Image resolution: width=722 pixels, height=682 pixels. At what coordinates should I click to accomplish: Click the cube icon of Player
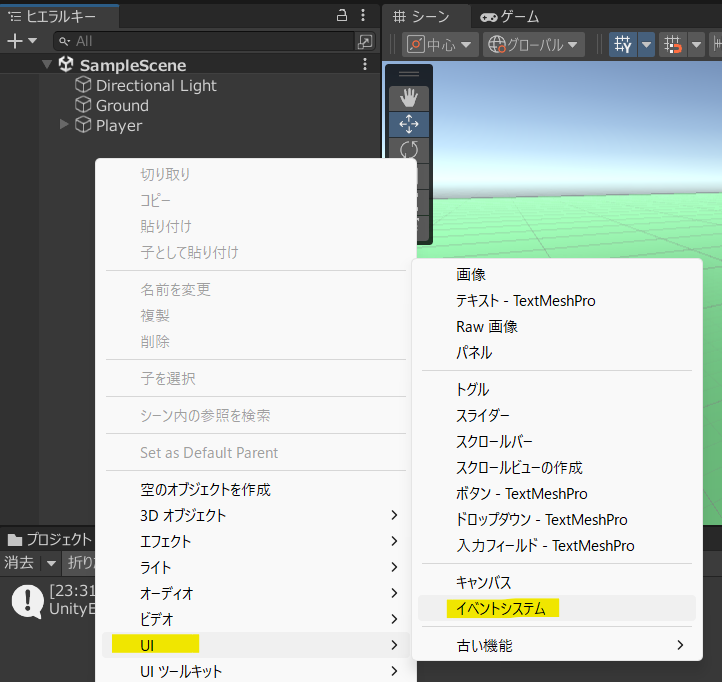(x=83, y=125)
